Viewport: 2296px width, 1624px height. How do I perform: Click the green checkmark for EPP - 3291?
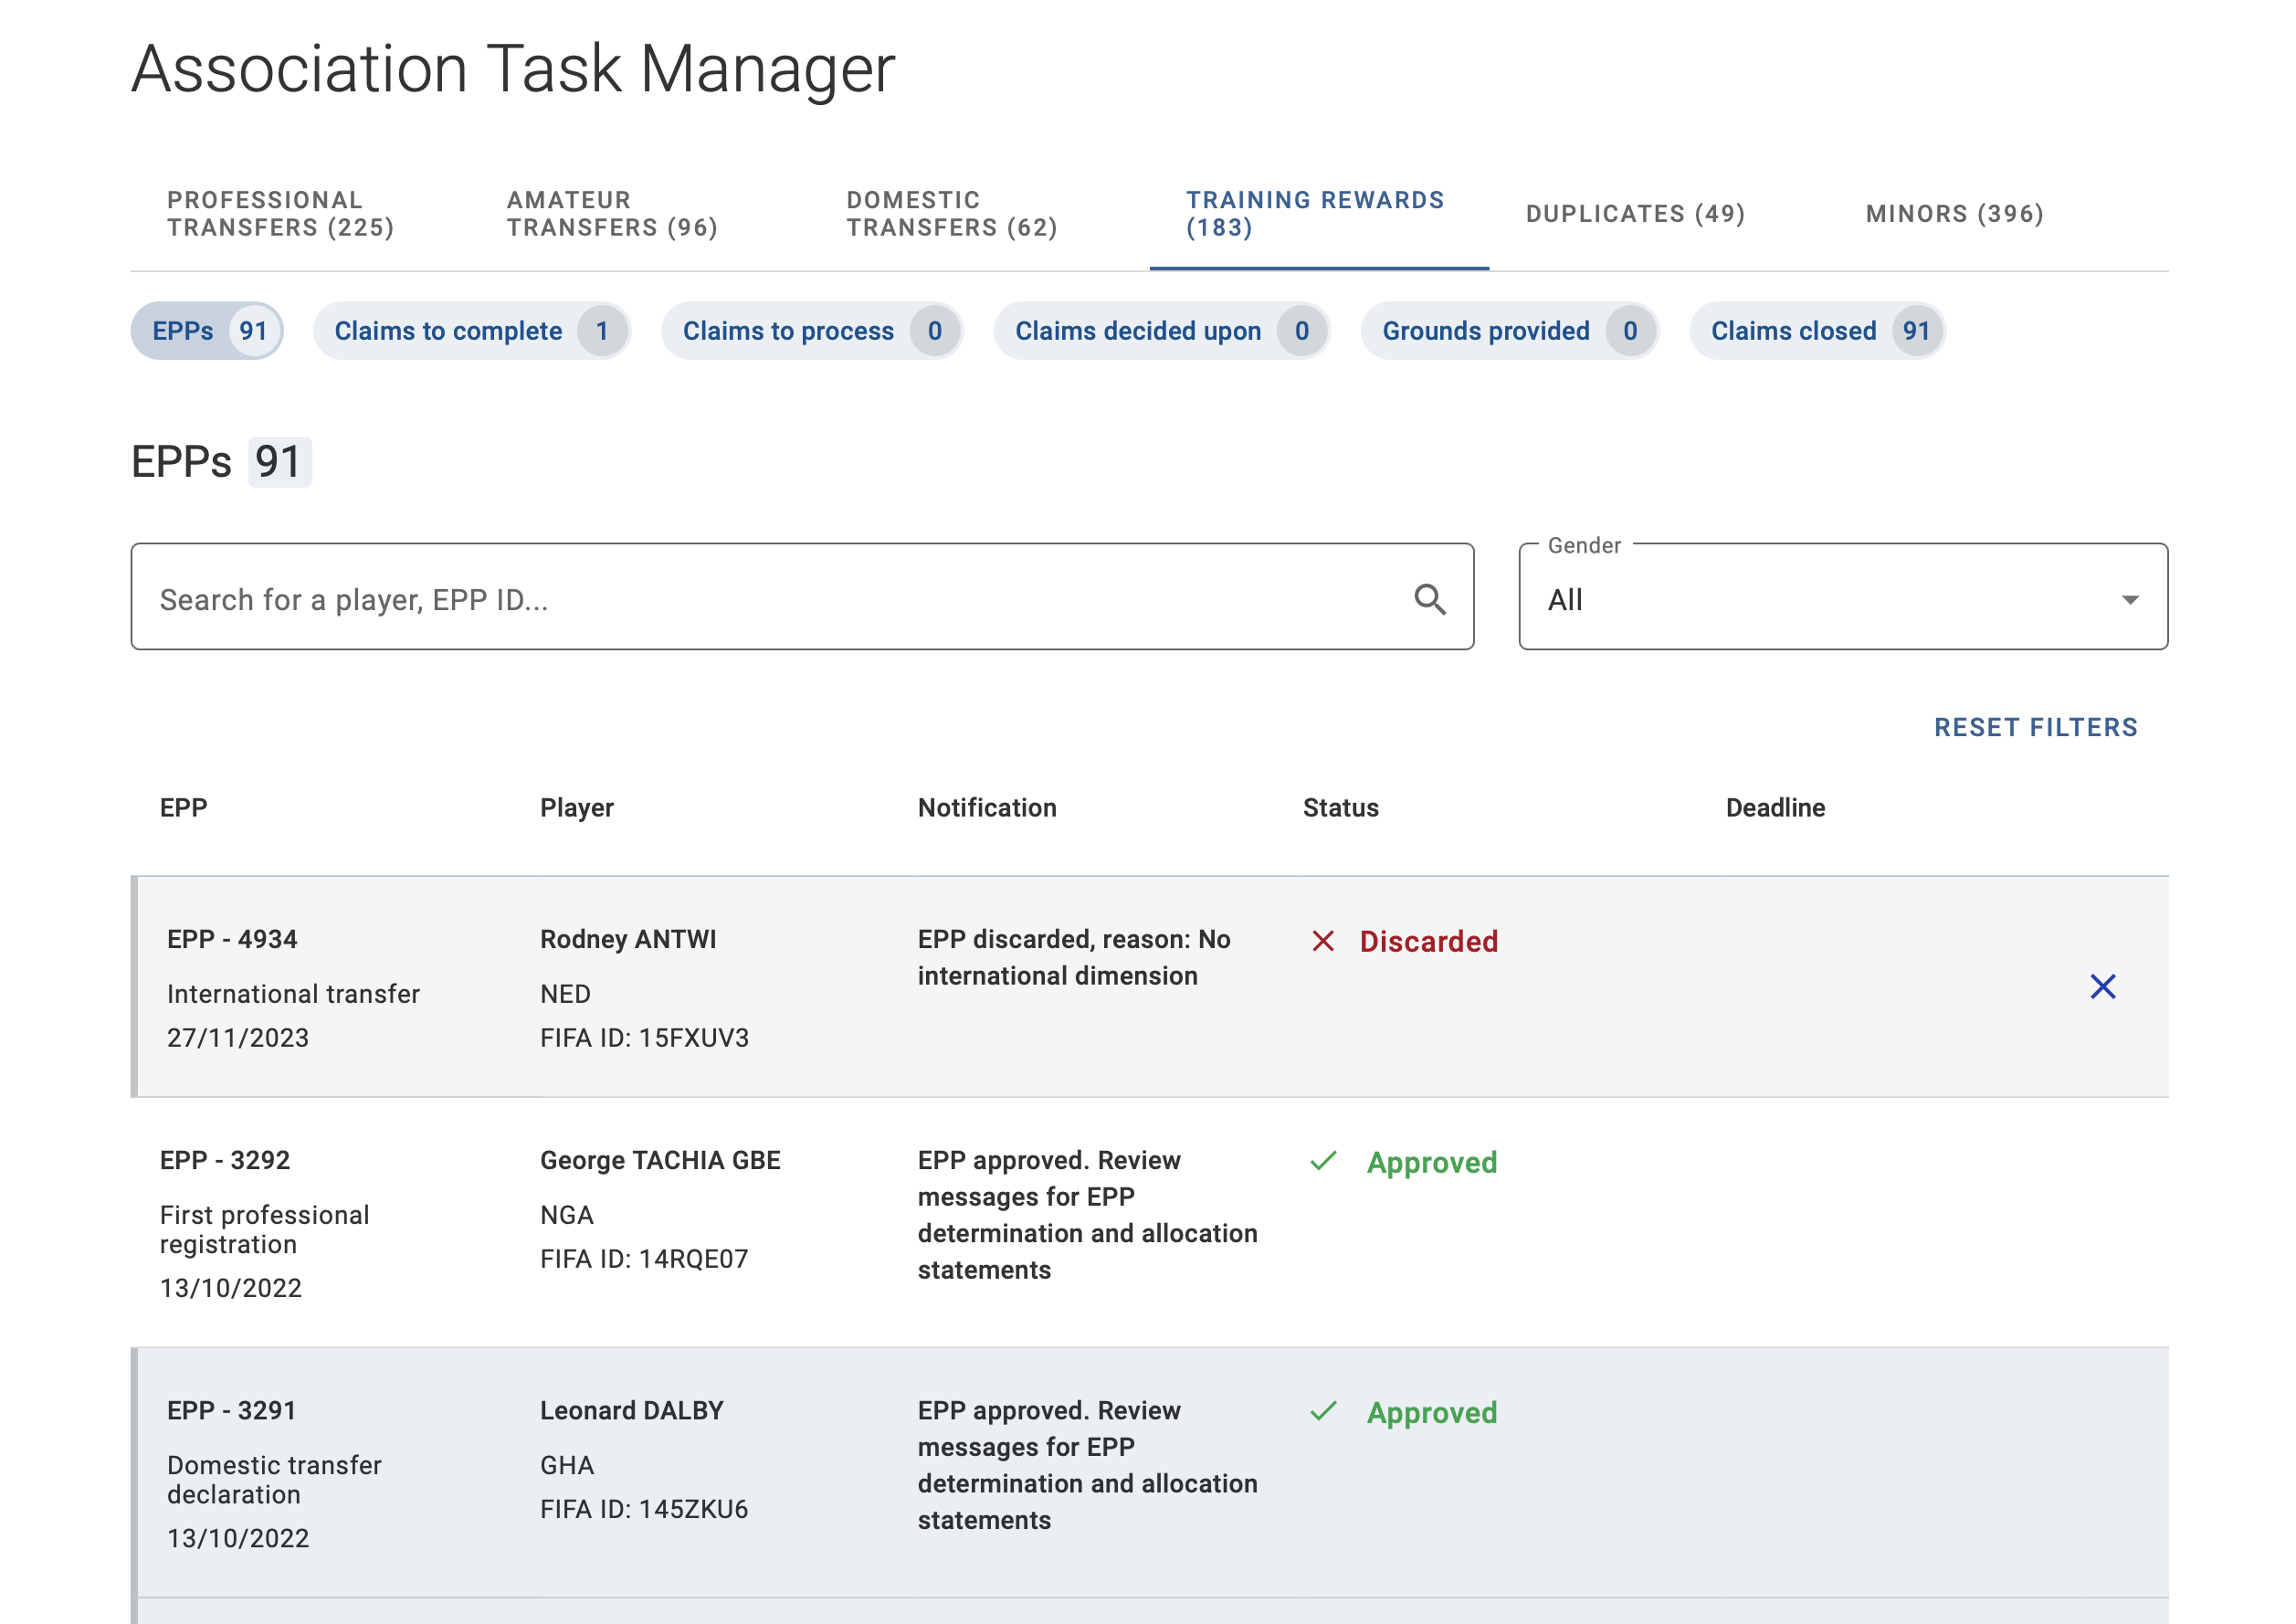[x=1323, y=1411]
